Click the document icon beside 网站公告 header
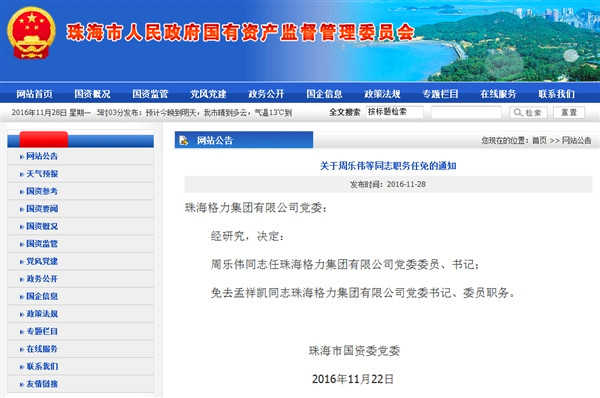600x398 pixels. (184, 140)
